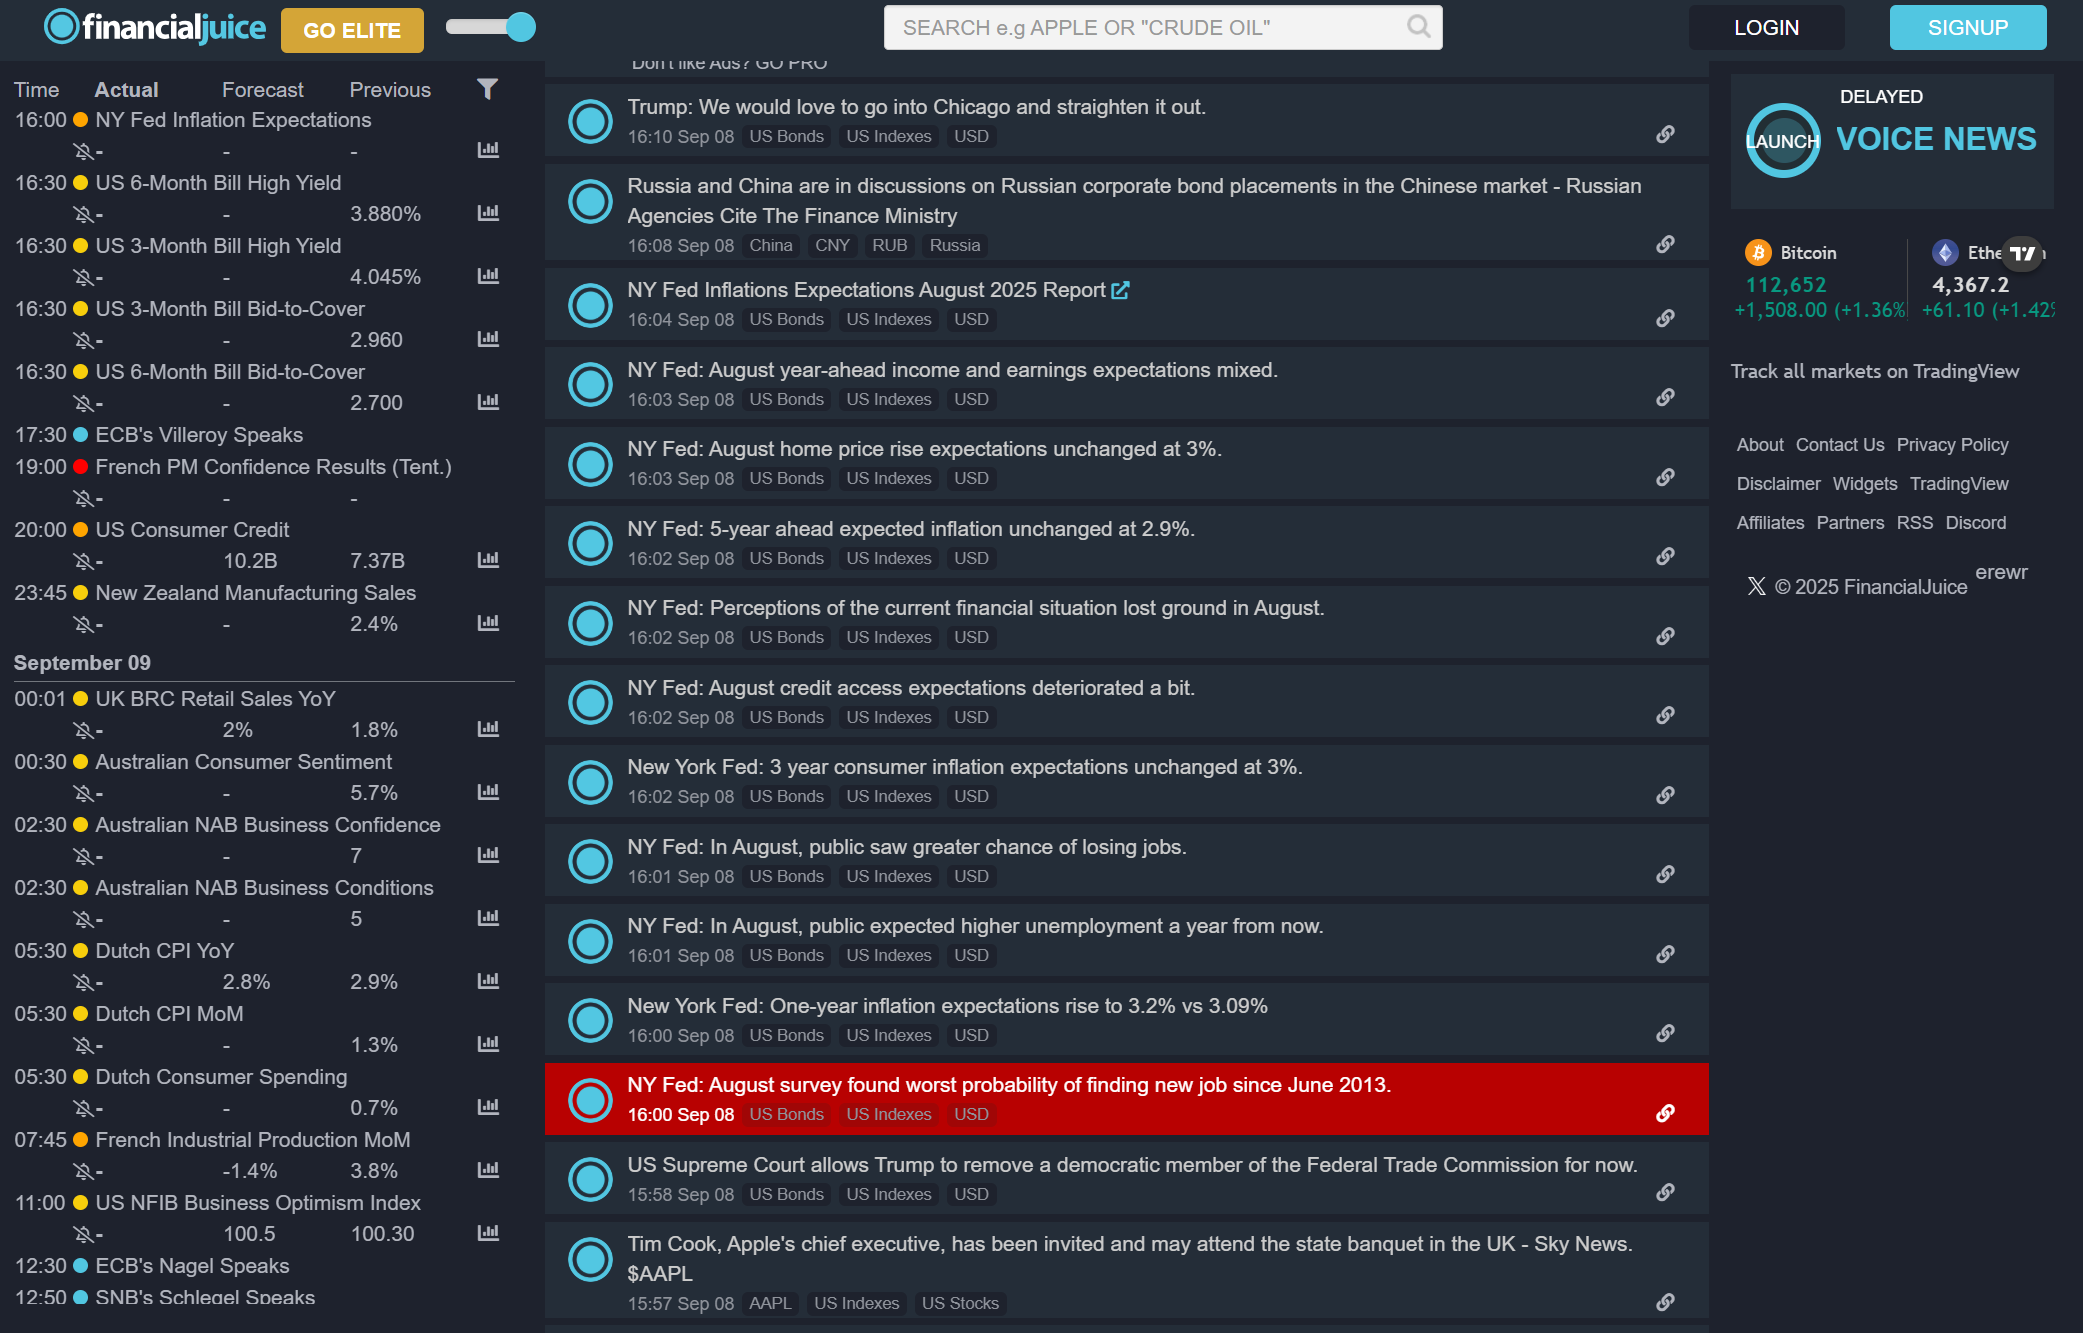This screenshot has height=1333, width=2083.
Task: Toggle the alert bell for UK BRC Retail Sales YoY
Action: pyautogui.click(x=84, y=730)
